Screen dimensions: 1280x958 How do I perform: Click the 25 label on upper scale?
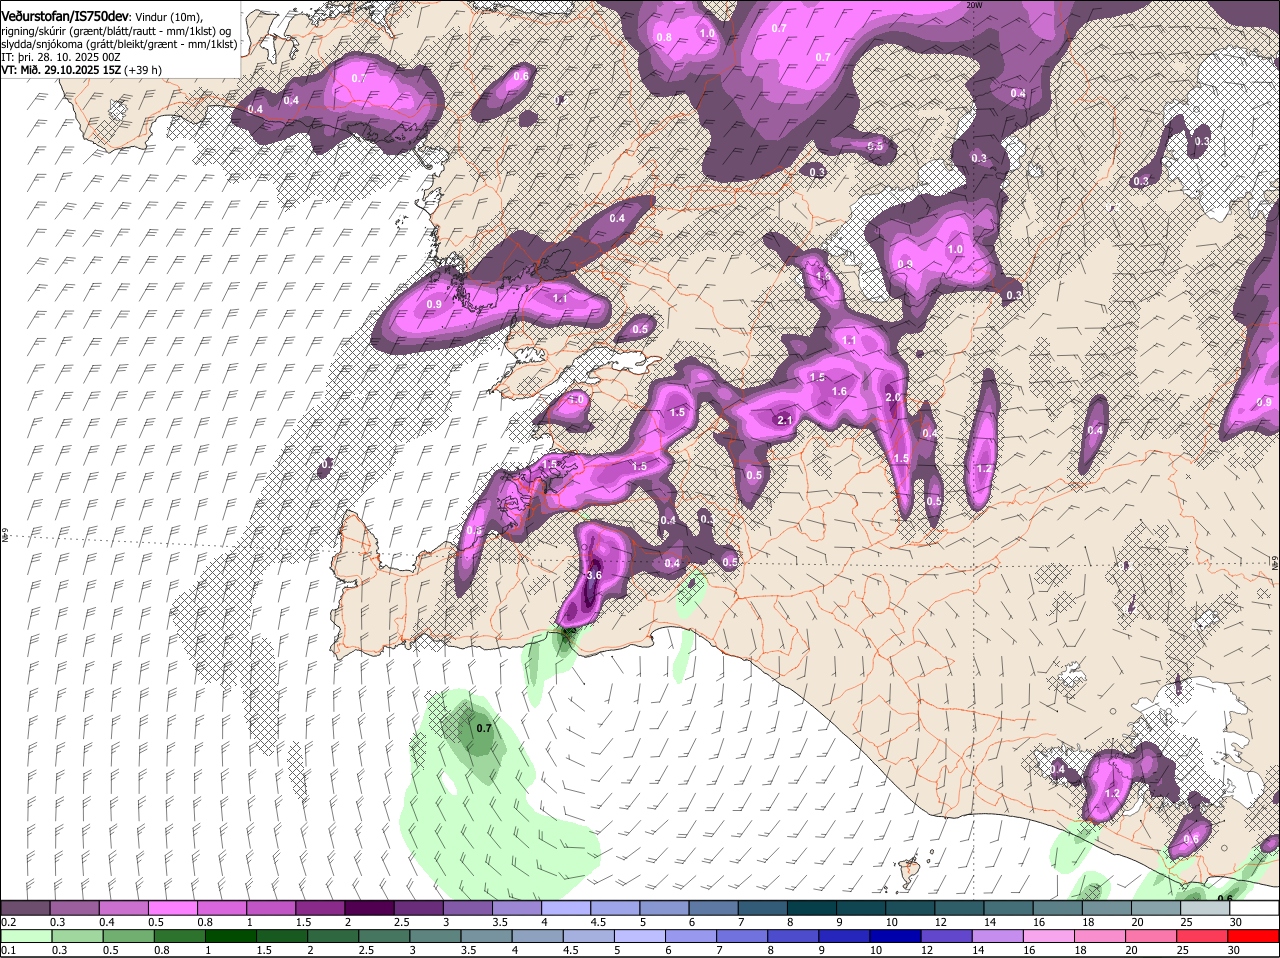coord(1187,921)
